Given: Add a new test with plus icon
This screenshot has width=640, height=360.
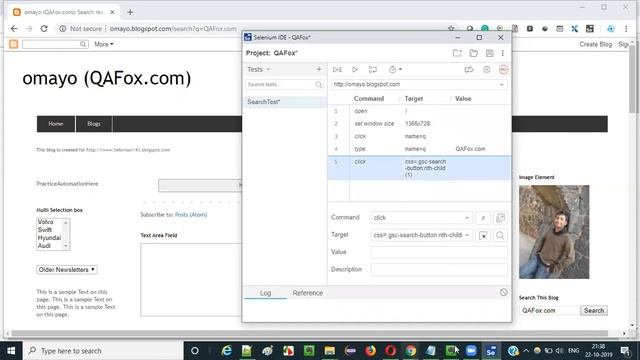Looking at the screenshot, I should pyautogui.click(x=319, y=69).
